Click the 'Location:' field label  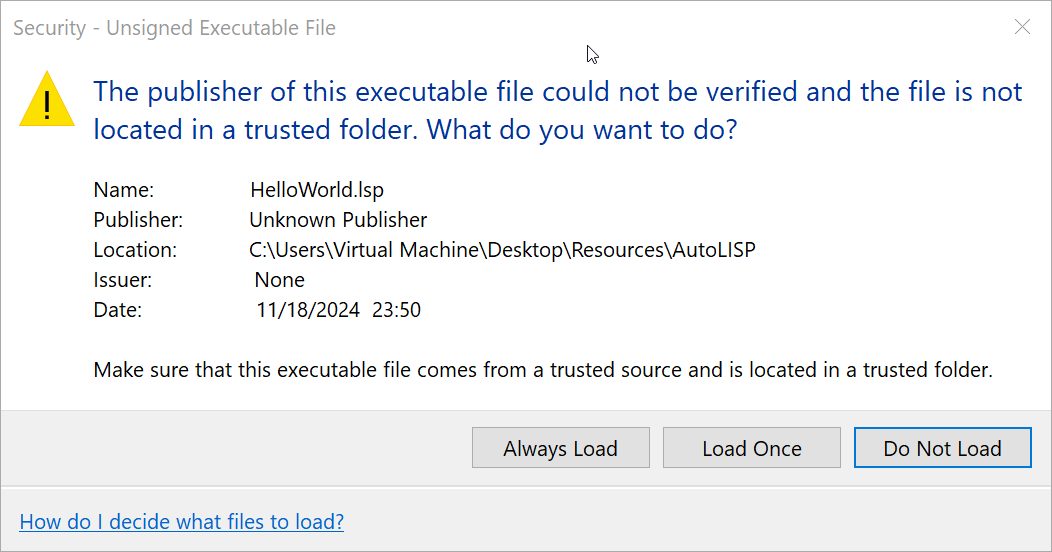tap(135, 250)
